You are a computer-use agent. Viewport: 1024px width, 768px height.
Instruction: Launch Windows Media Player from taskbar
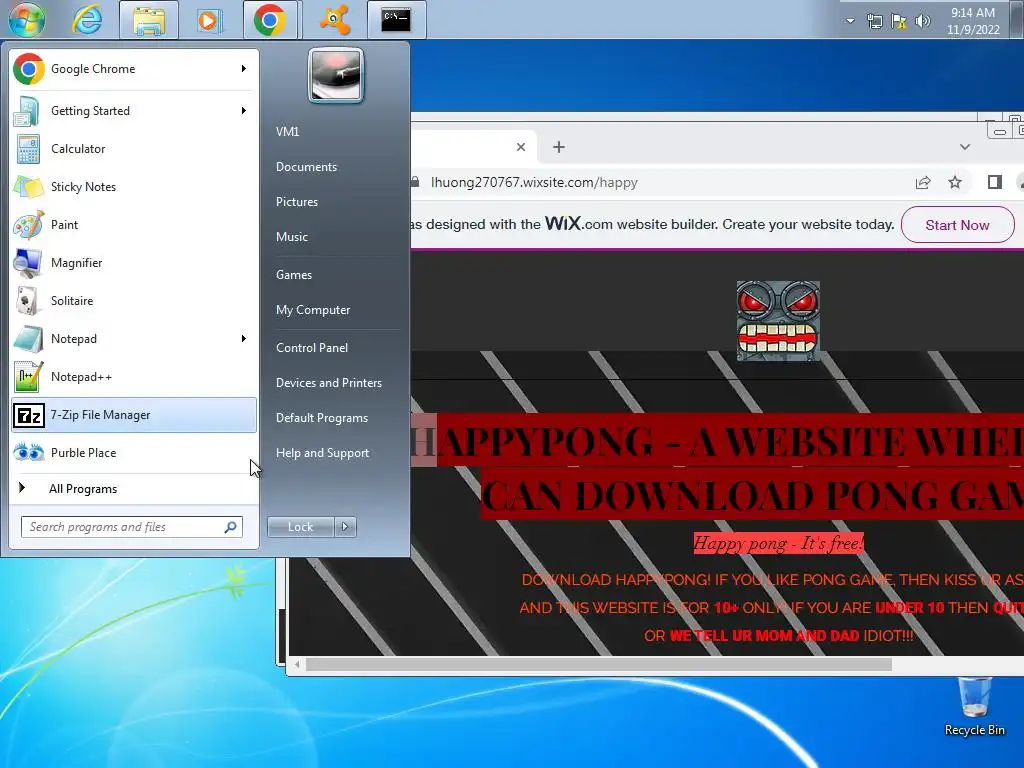pyautogui.click(x=209, y=20)
